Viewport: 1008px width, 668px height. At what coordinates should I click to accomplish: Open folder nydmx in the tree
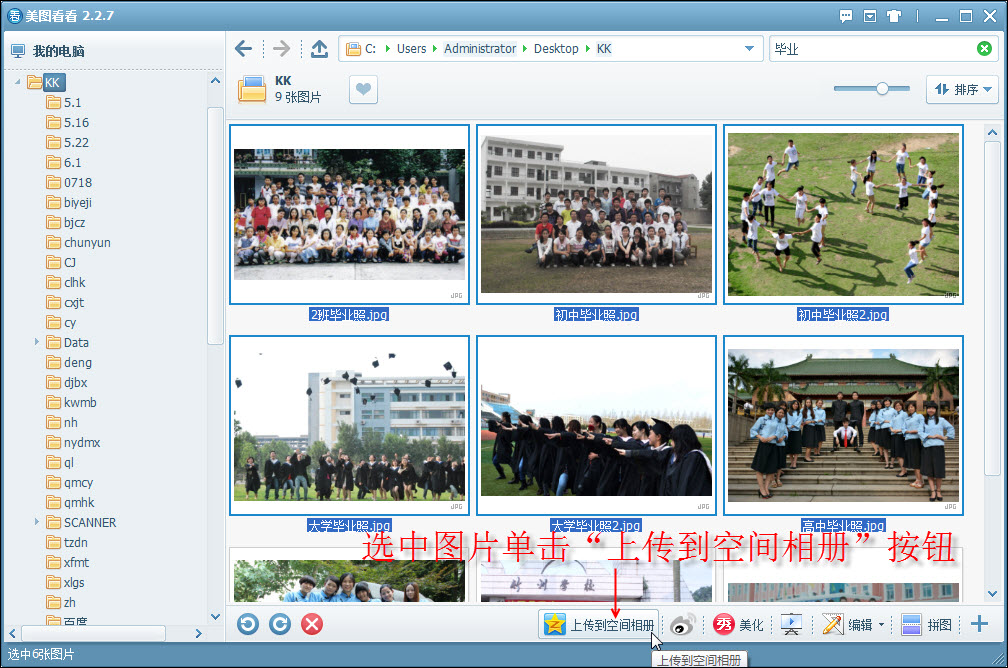[x=73, y=442]
